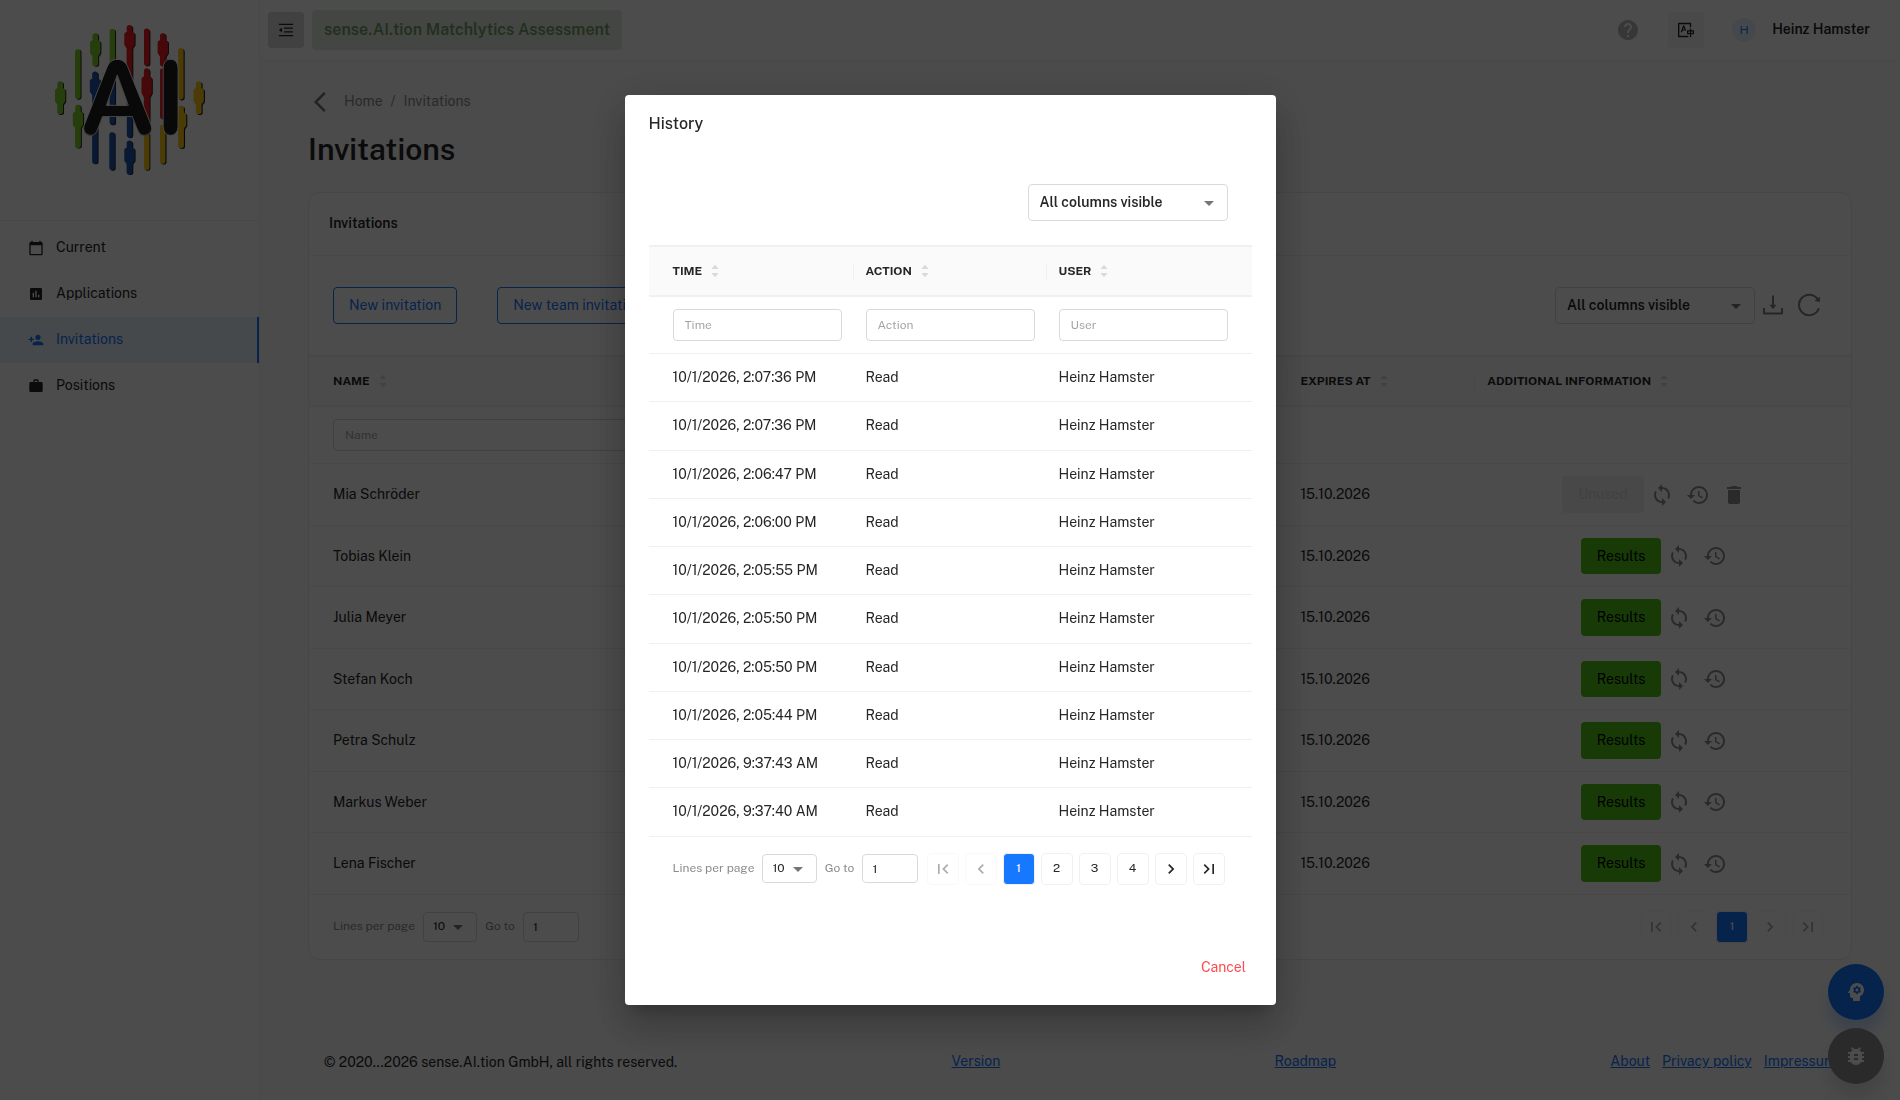This screenshot has height=1100, width=1900.
Task: Click the Time filter field in History
Action: [x=757, y=325]
